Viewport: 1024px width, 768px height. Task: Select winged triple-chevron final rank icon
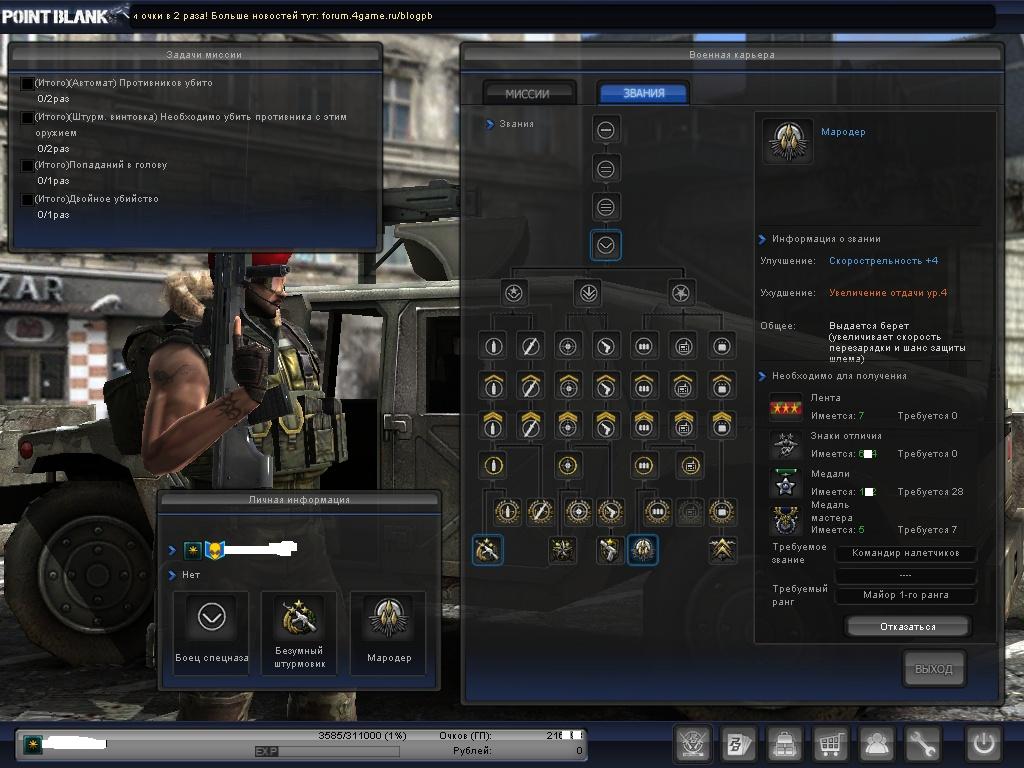721,550
